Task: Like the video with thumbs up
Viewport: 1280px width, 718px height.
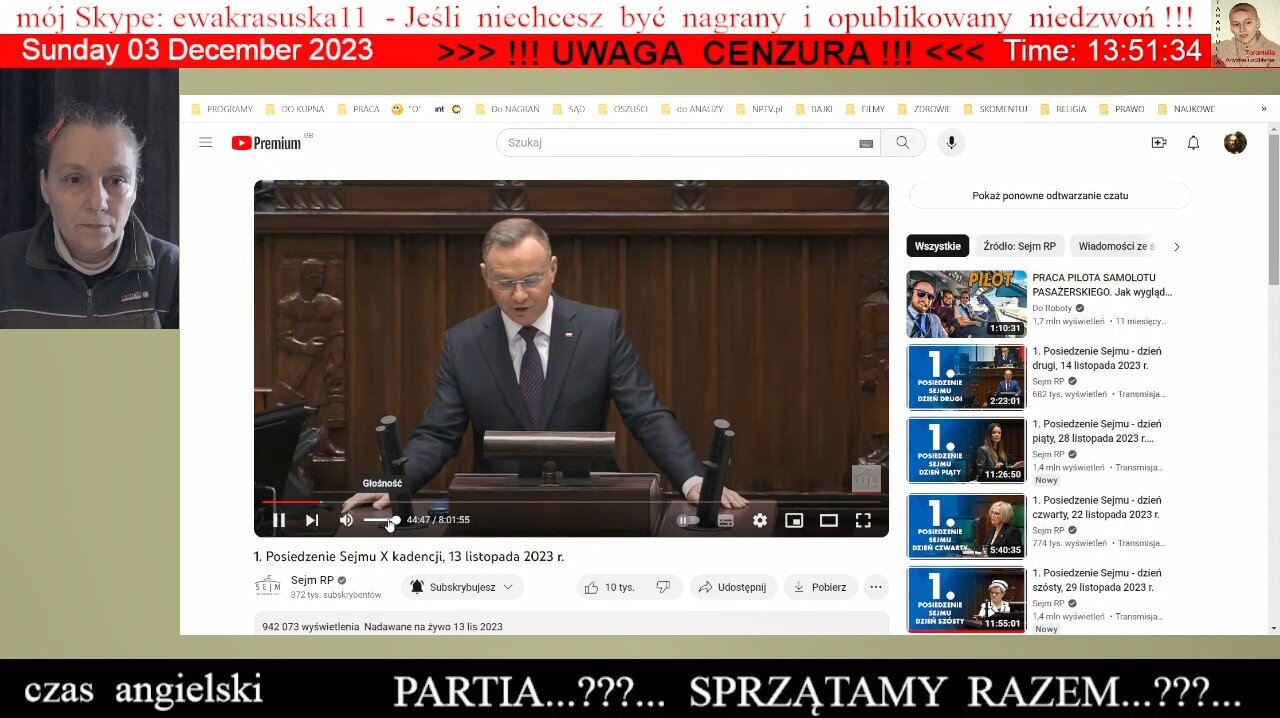Action: (610, 587)
